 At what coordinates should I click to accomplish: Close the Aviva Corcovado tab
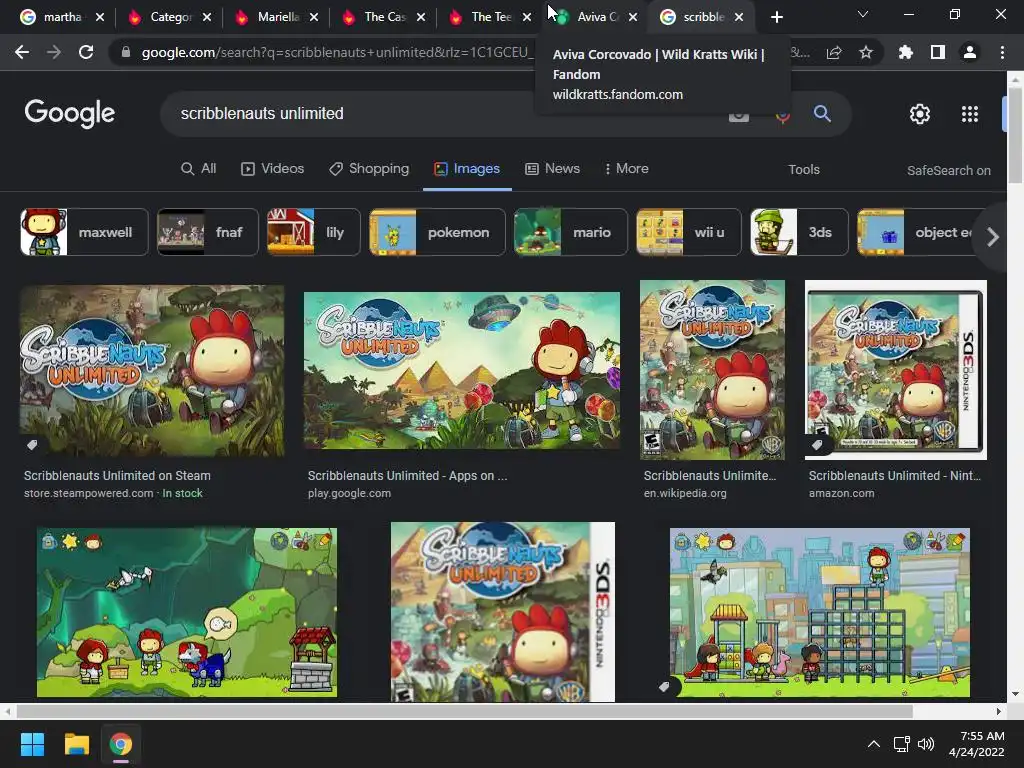(x=633, y=17)
